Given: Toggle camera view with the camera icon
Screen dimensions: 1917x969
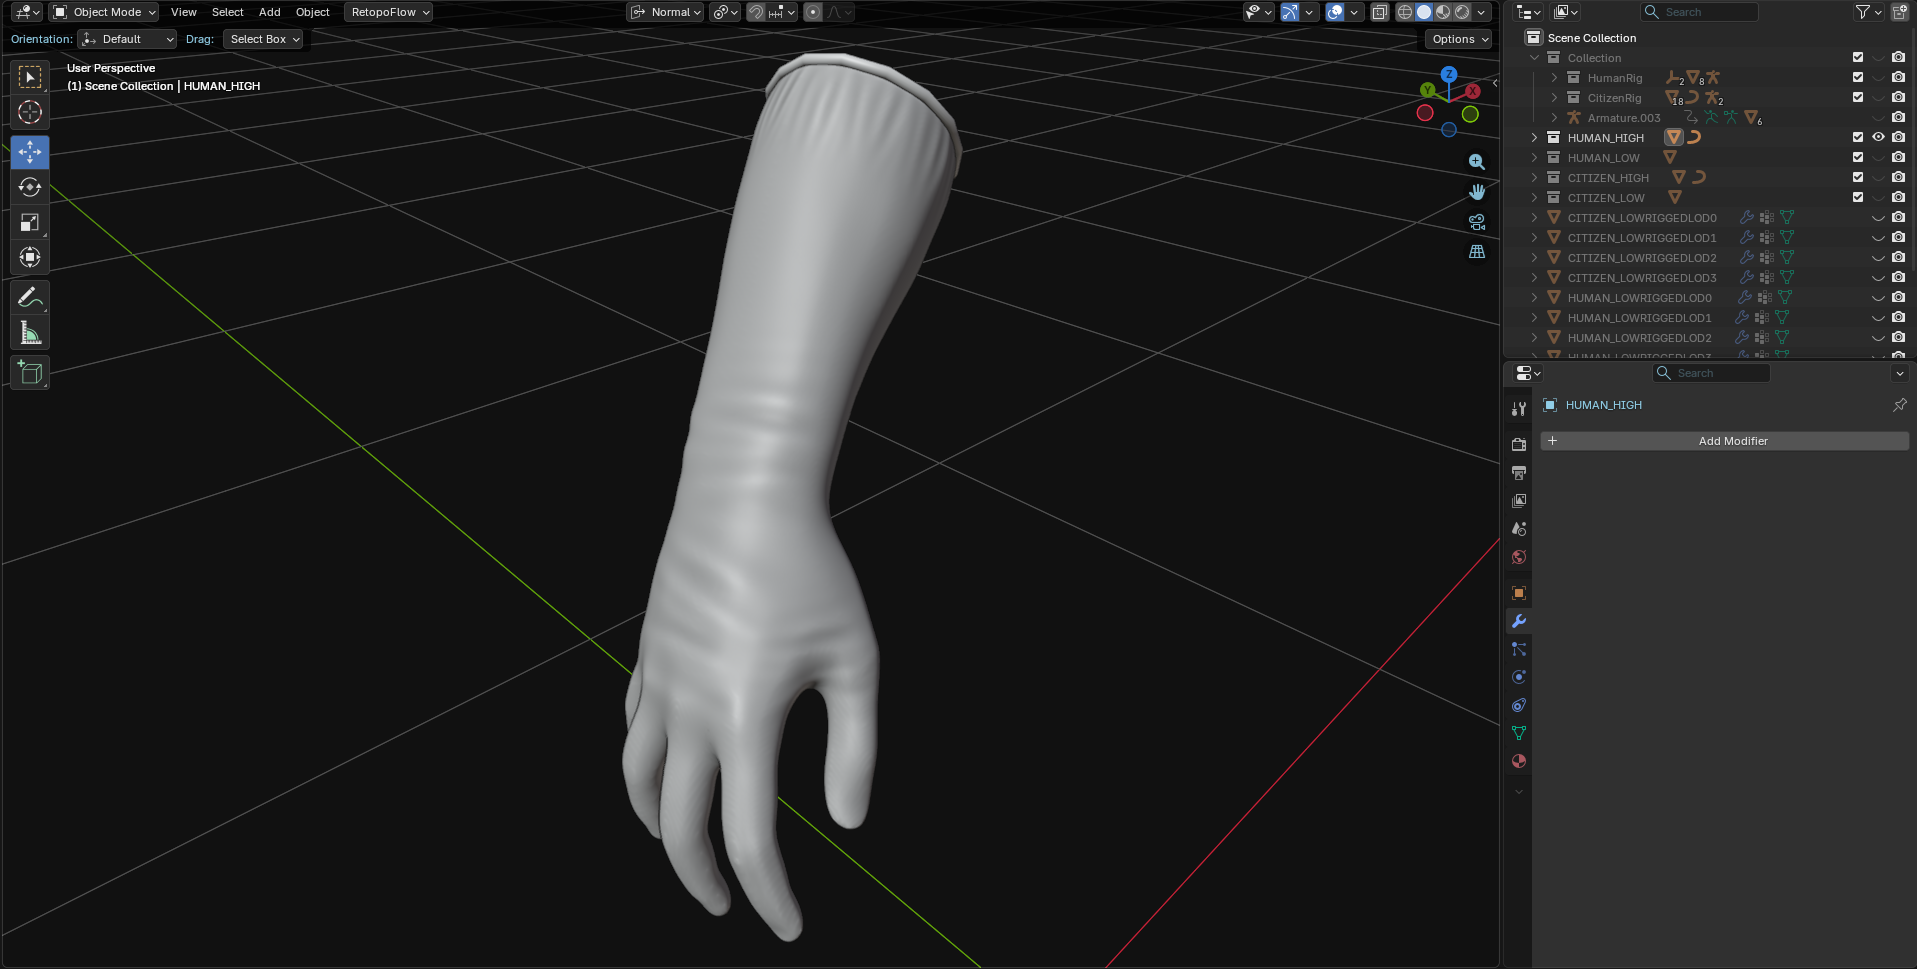Looking at the screenshot, I should pyautogui.click(x=1476, y=222).
